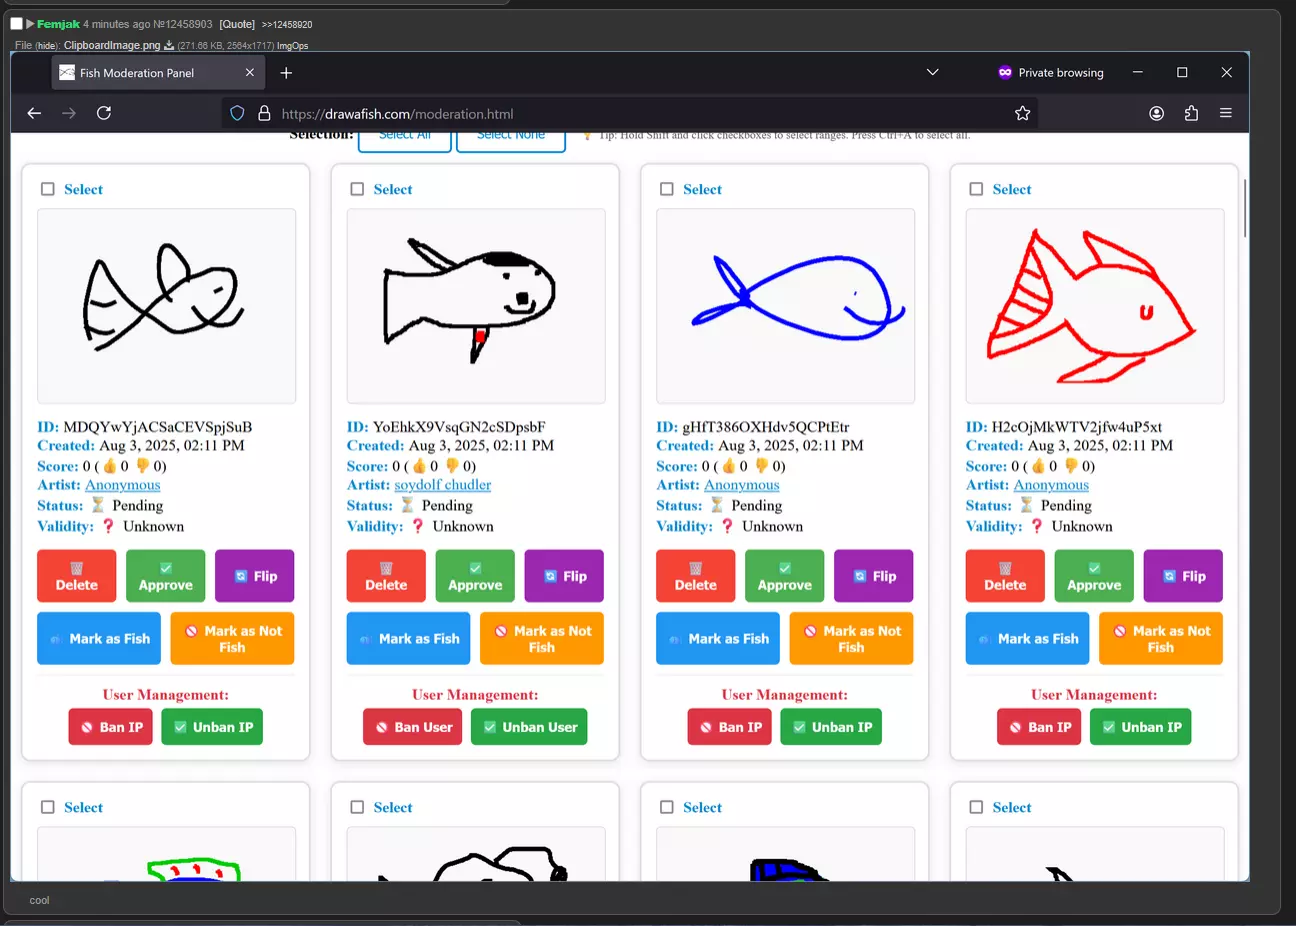Click Select All button
Screen dimensions: 1296x926
(x=405, y=141)
